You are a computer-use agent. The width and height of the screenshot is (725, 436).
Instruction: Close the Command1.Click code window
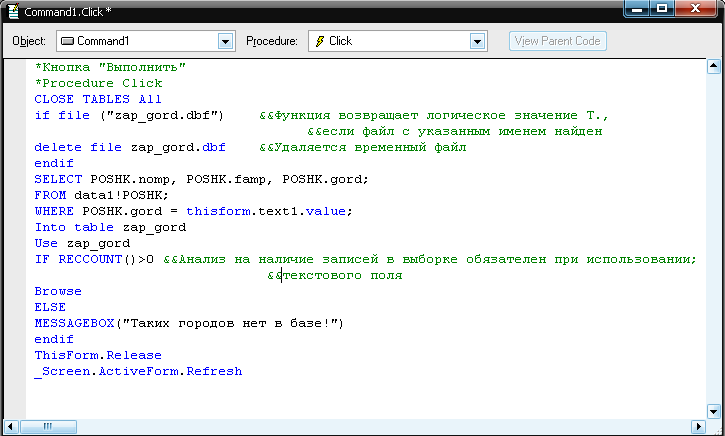point(695,8)
